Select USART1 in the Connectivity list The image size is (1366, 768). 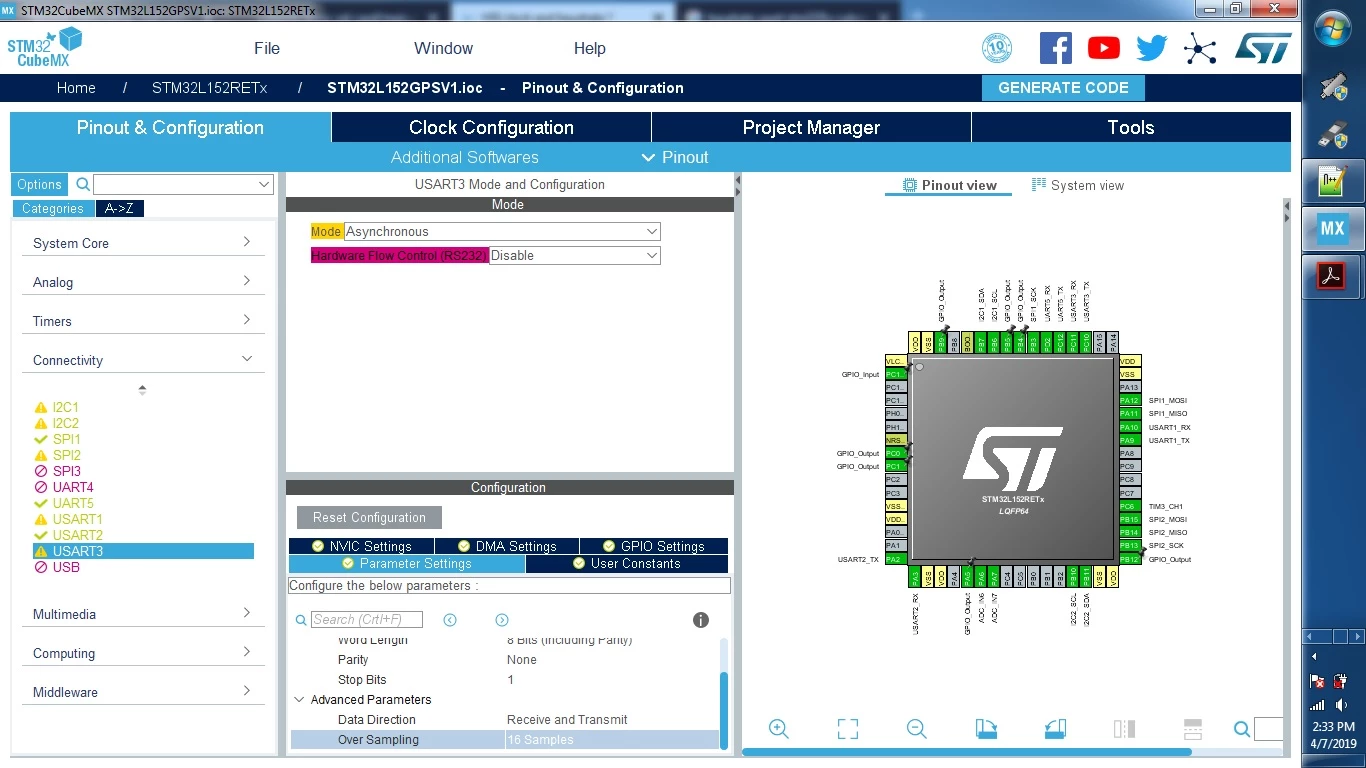click(x=78, y=519)
